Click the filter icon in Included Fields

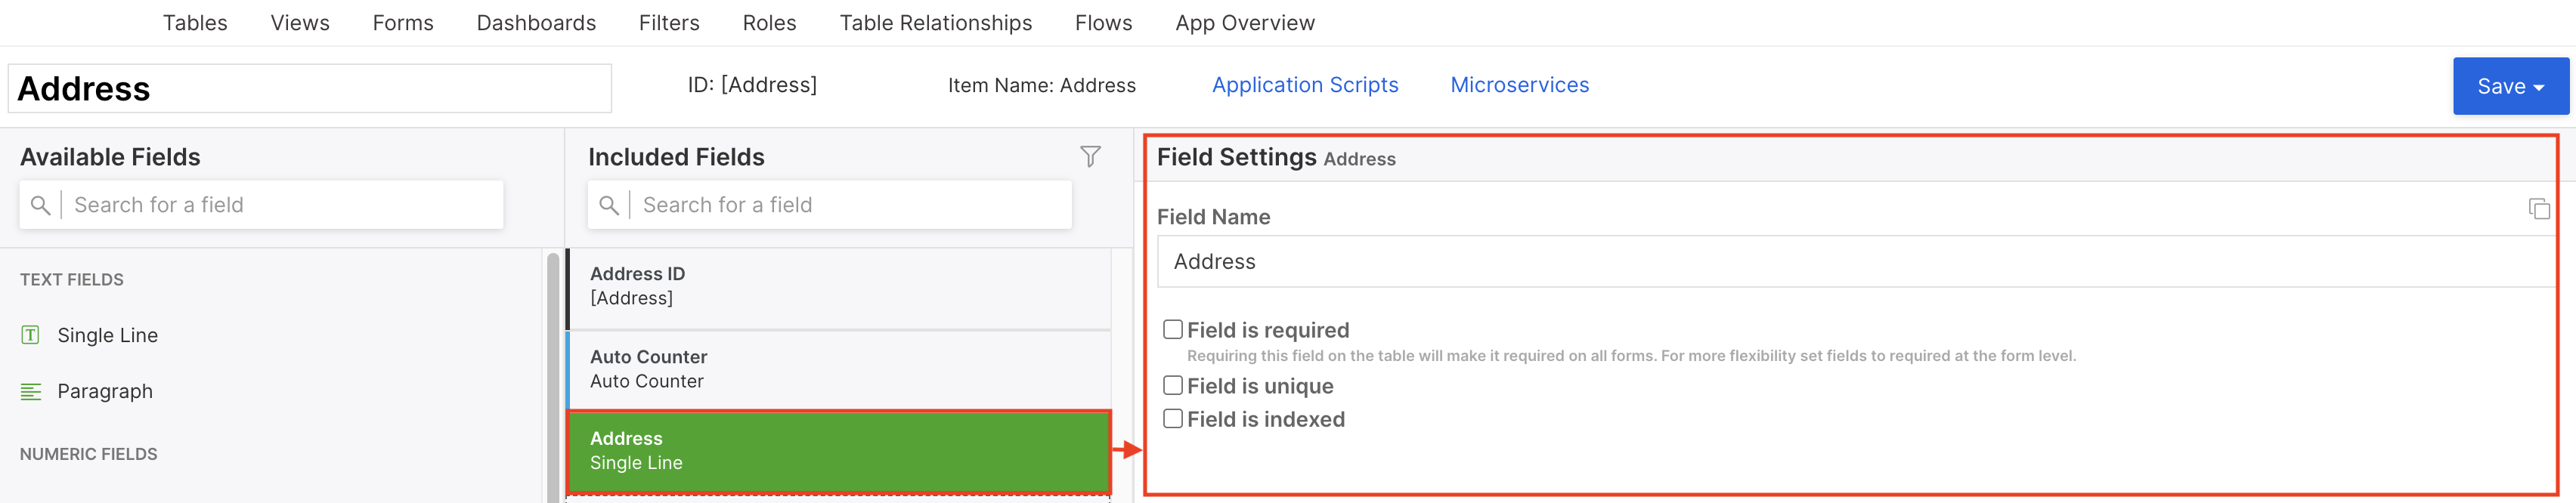(1090, 156)
